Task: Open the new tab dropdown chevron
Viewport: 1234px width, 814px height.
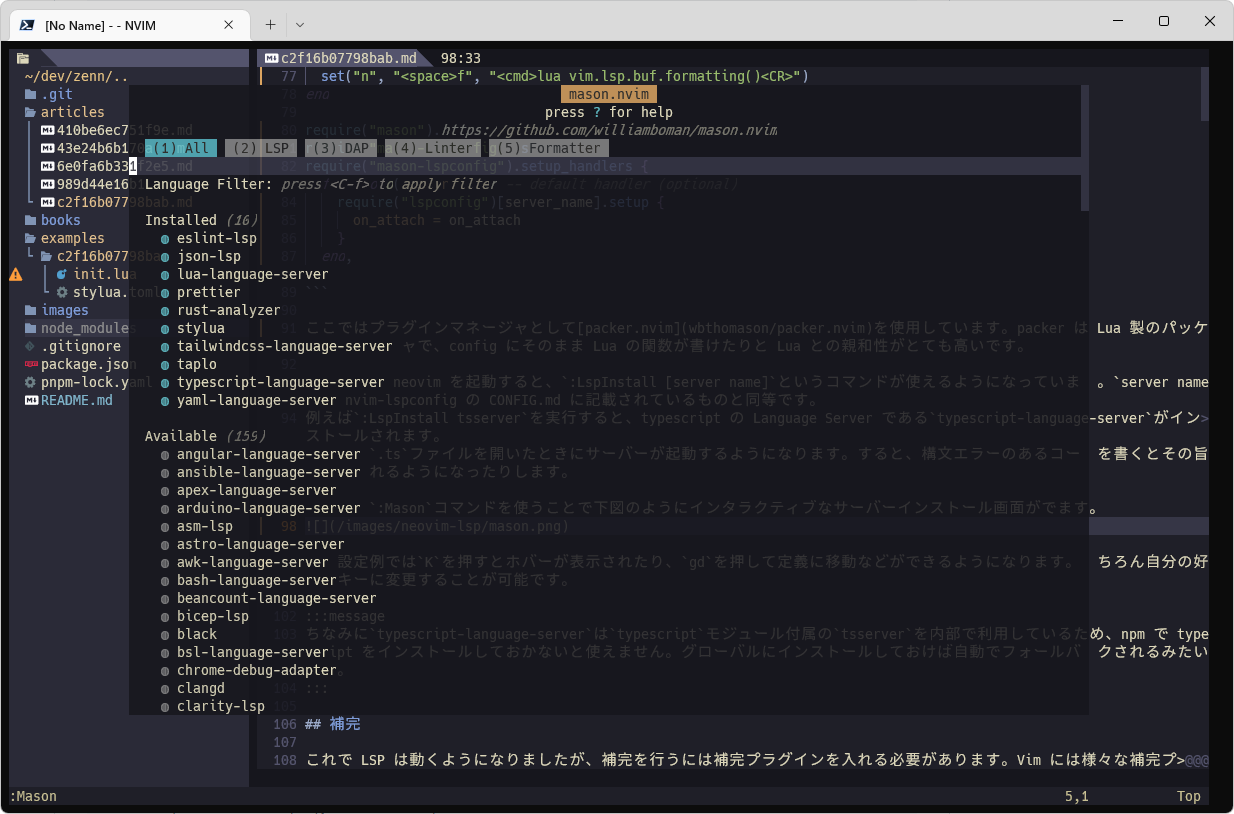Action: (300, 24)
